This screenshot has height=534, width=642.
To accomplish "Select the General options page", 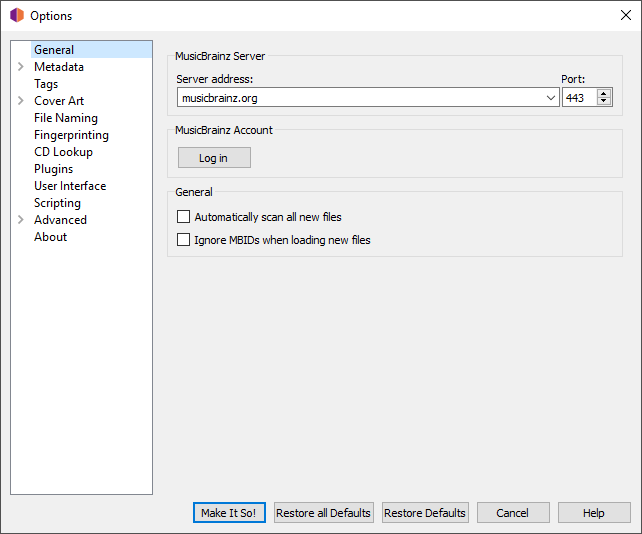I will click(91, 50).
